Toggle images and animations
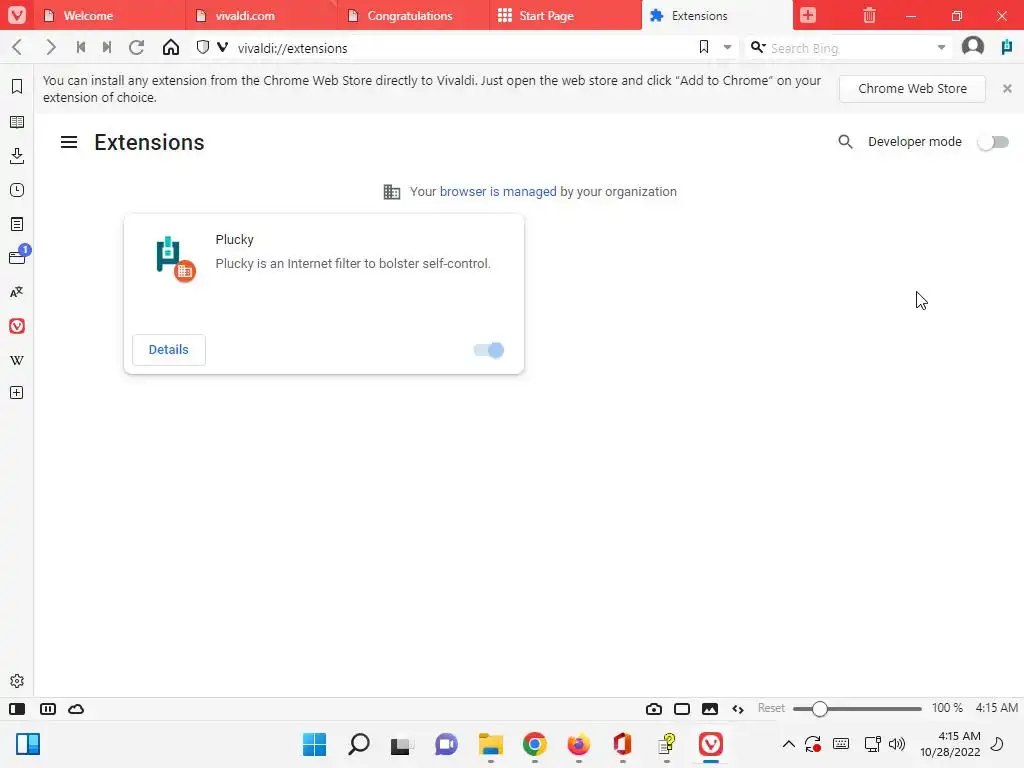The image size is (1024, 768). (x=710, y=709)
